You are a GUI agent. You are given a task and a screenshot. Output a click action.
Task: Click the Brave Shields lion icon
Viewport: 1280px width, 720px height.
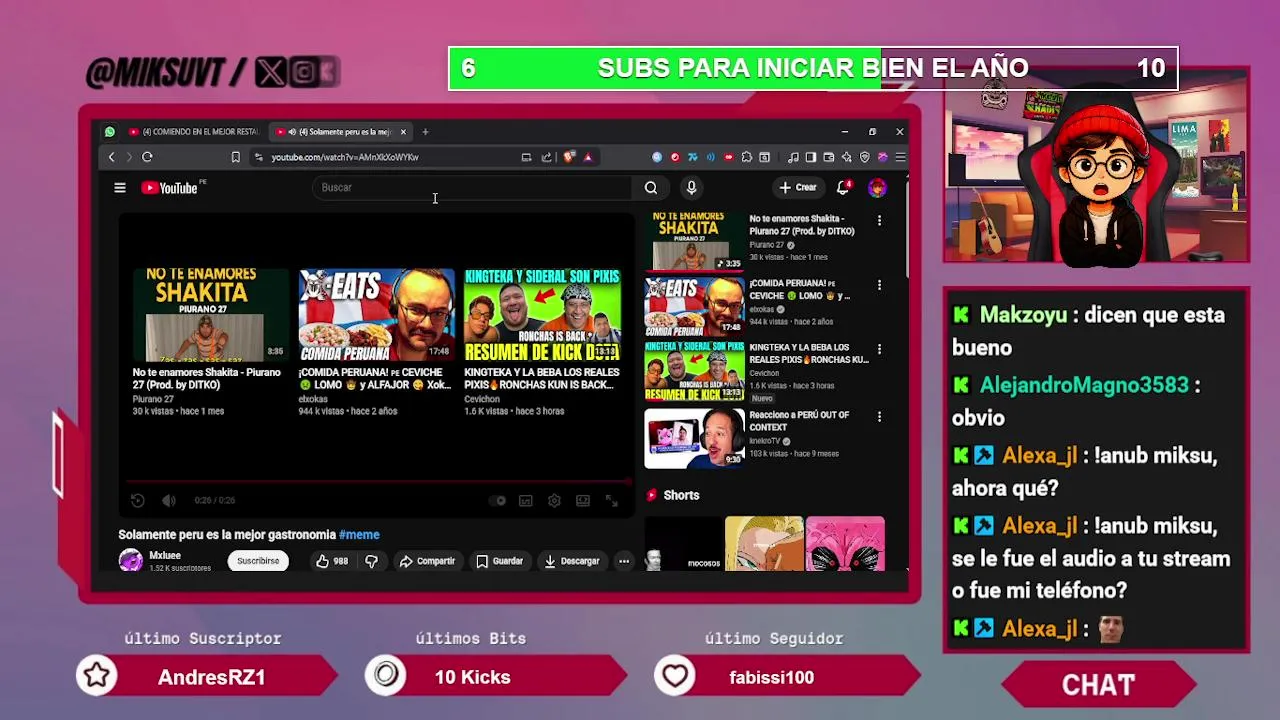[569, 157]
